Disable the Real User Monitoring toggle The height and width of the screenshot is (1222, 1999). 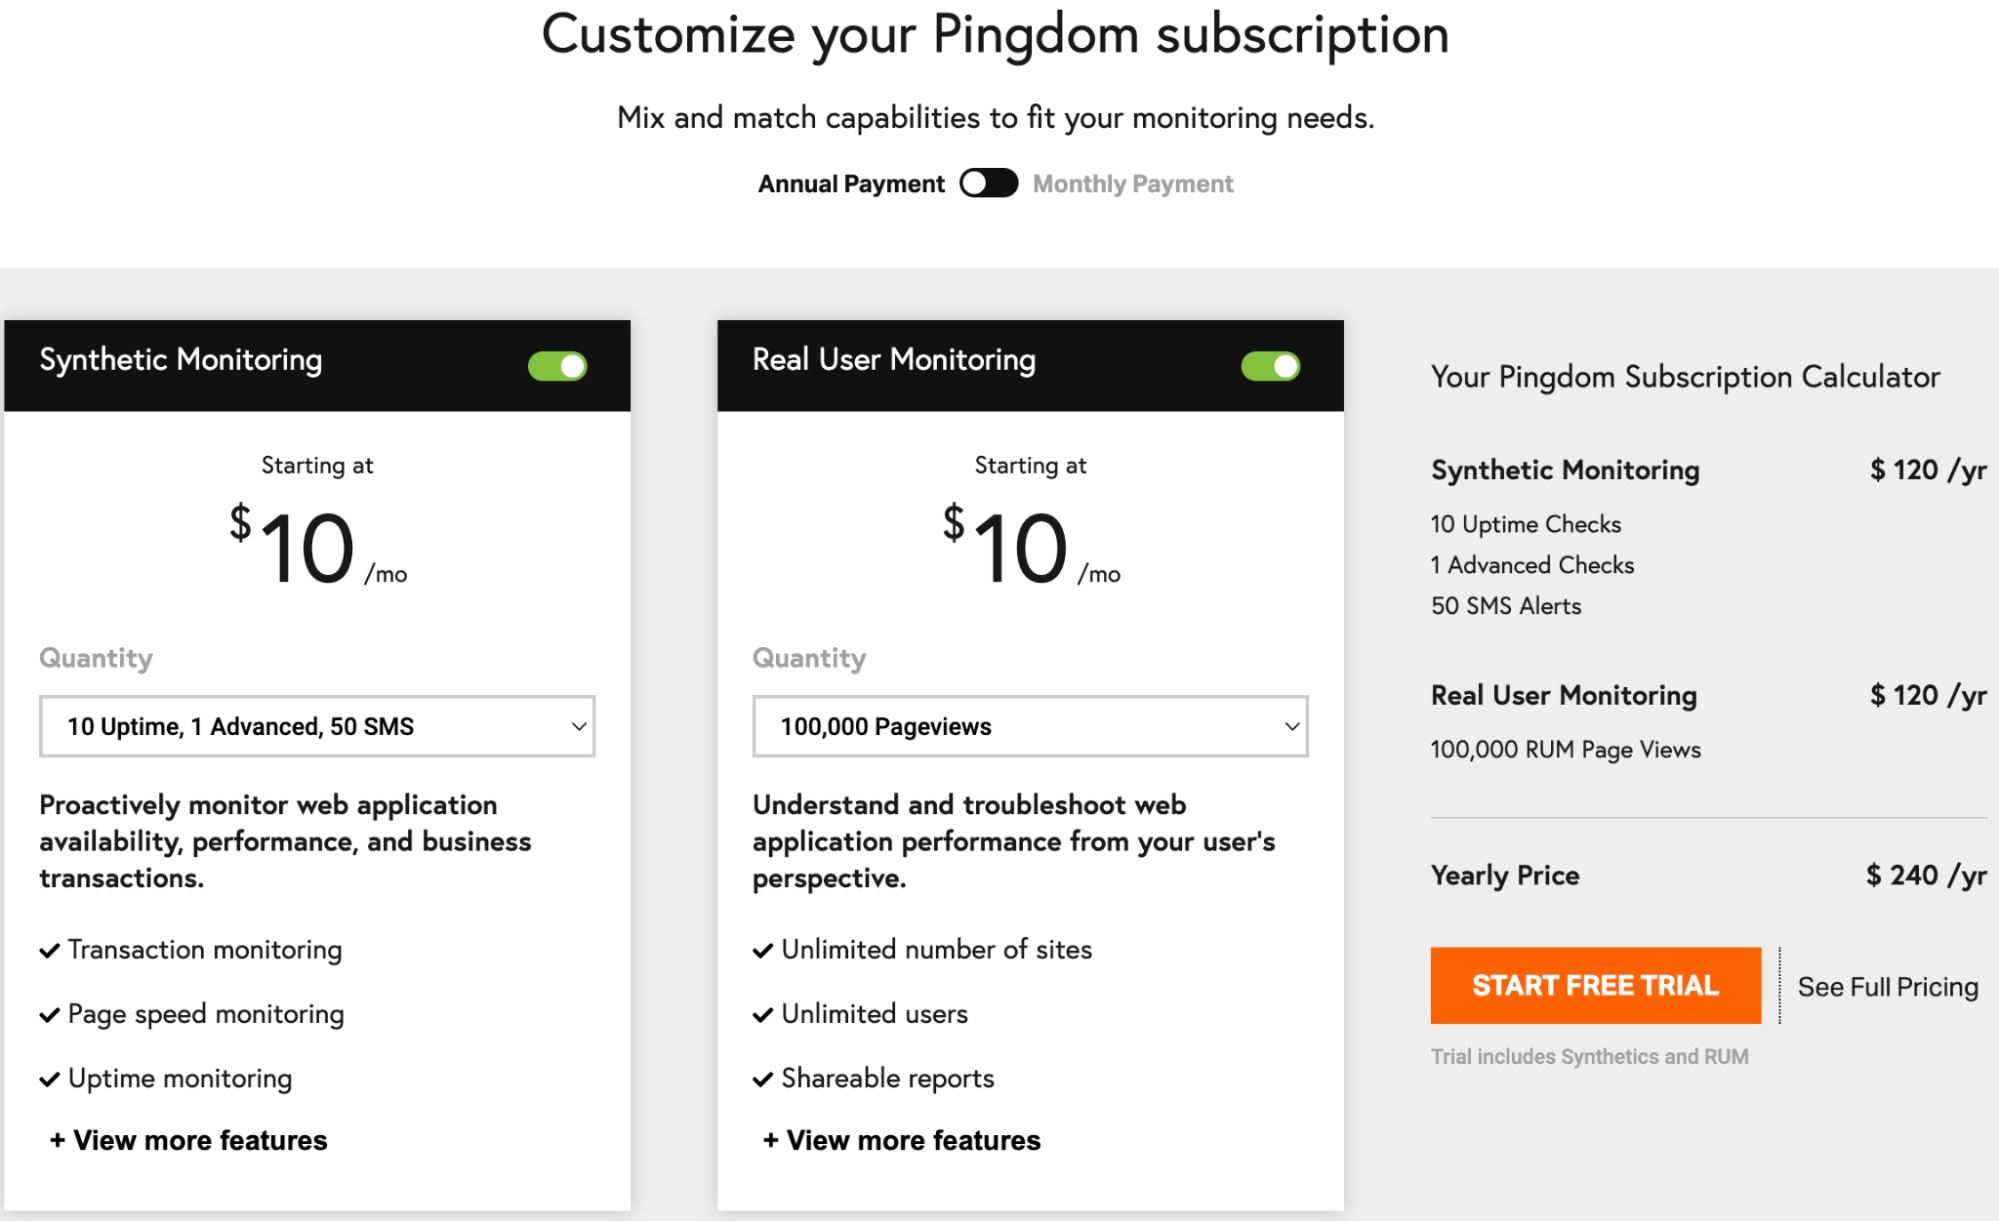click(x=1269, y=365)
